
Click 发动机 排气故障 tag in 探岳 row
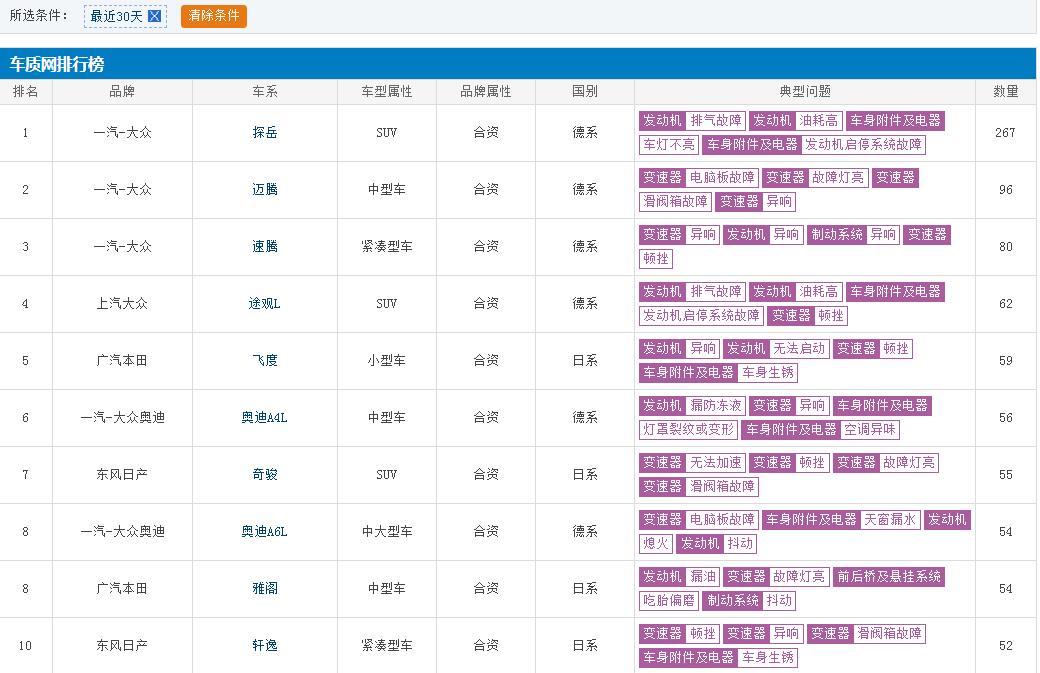[x=692, y=121]
